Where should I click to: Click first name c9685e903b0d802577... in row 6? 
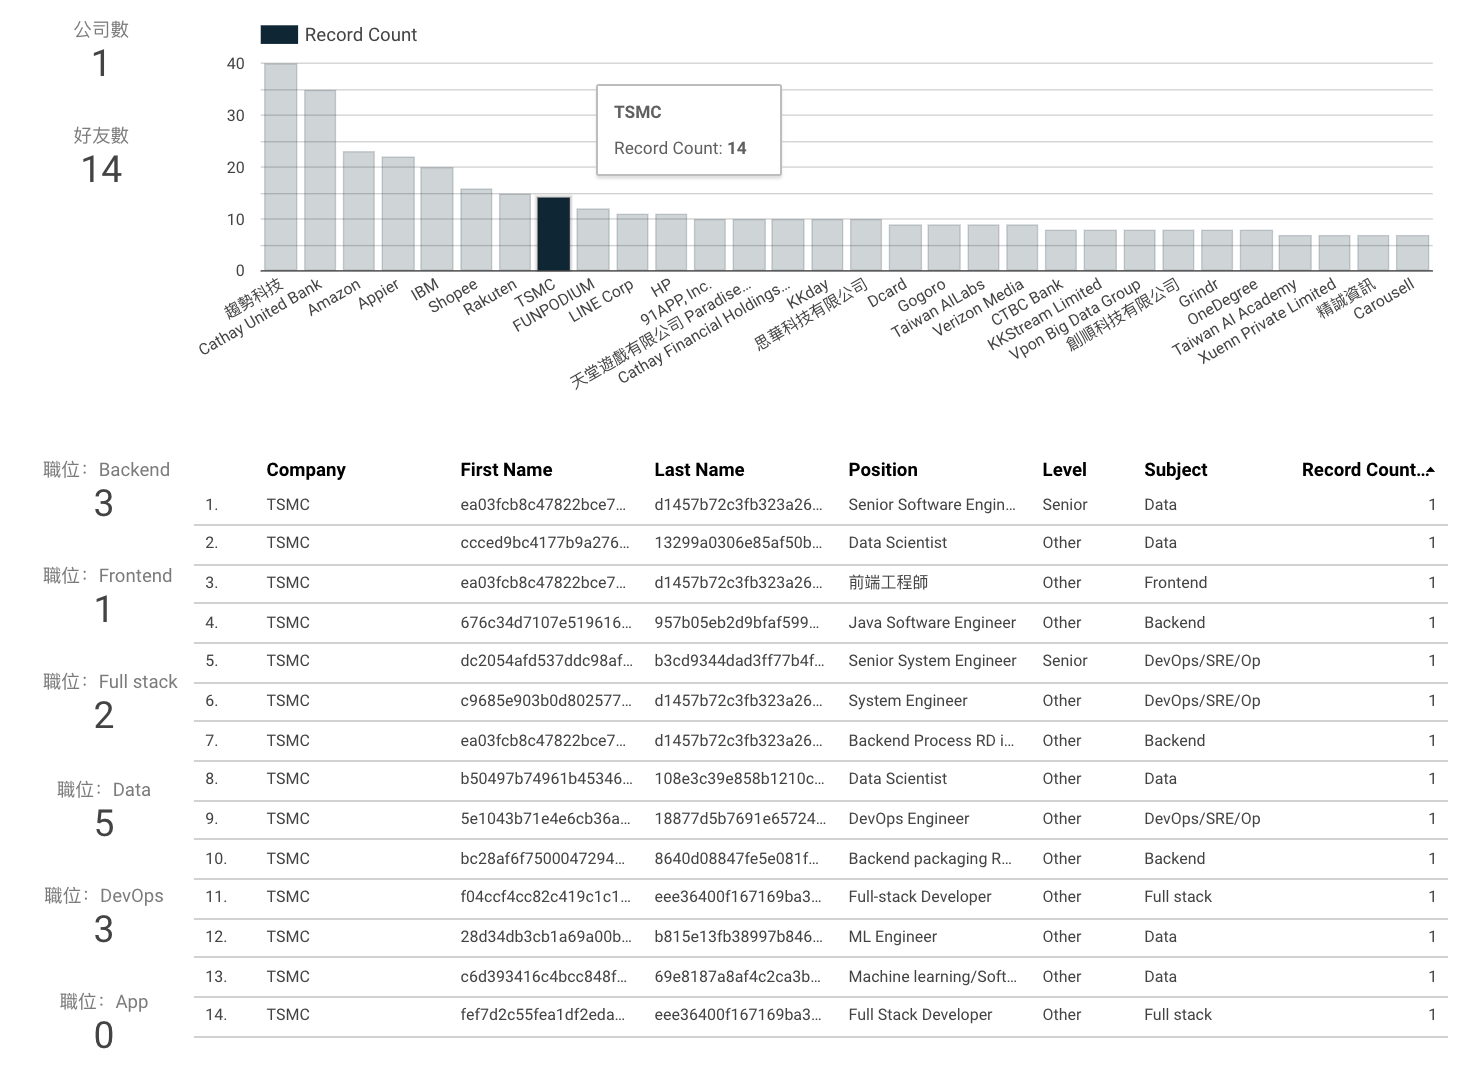click(x=546, y=701)
